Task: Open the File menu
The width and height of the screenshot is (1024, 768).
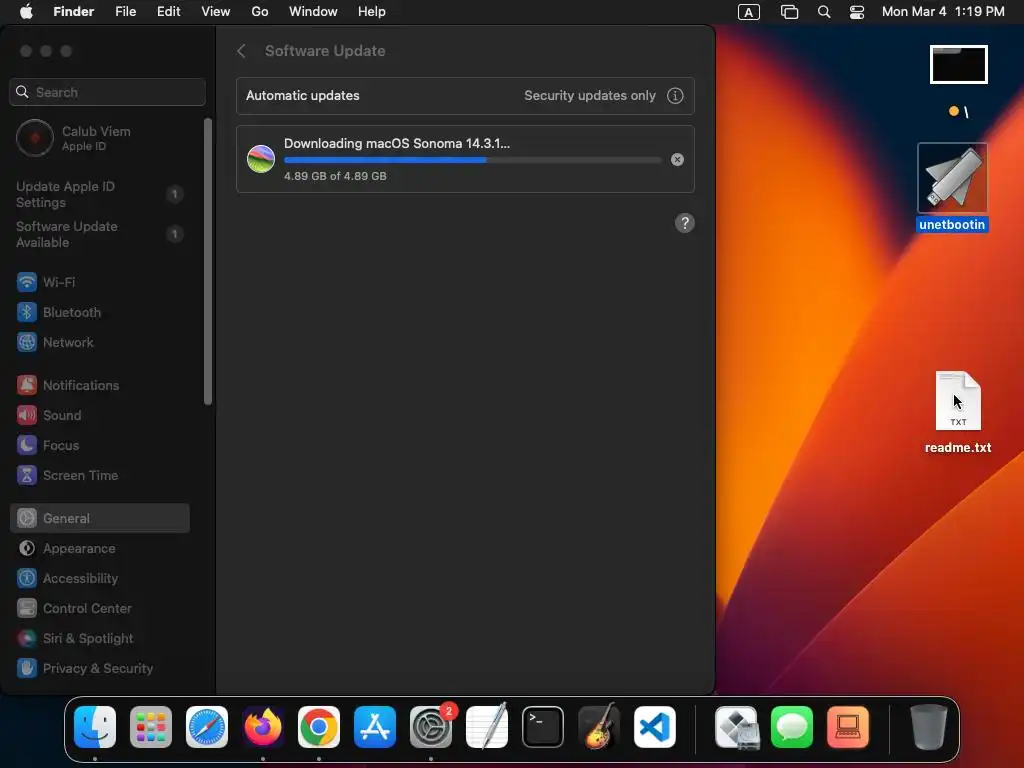Action: pos(125,12)
